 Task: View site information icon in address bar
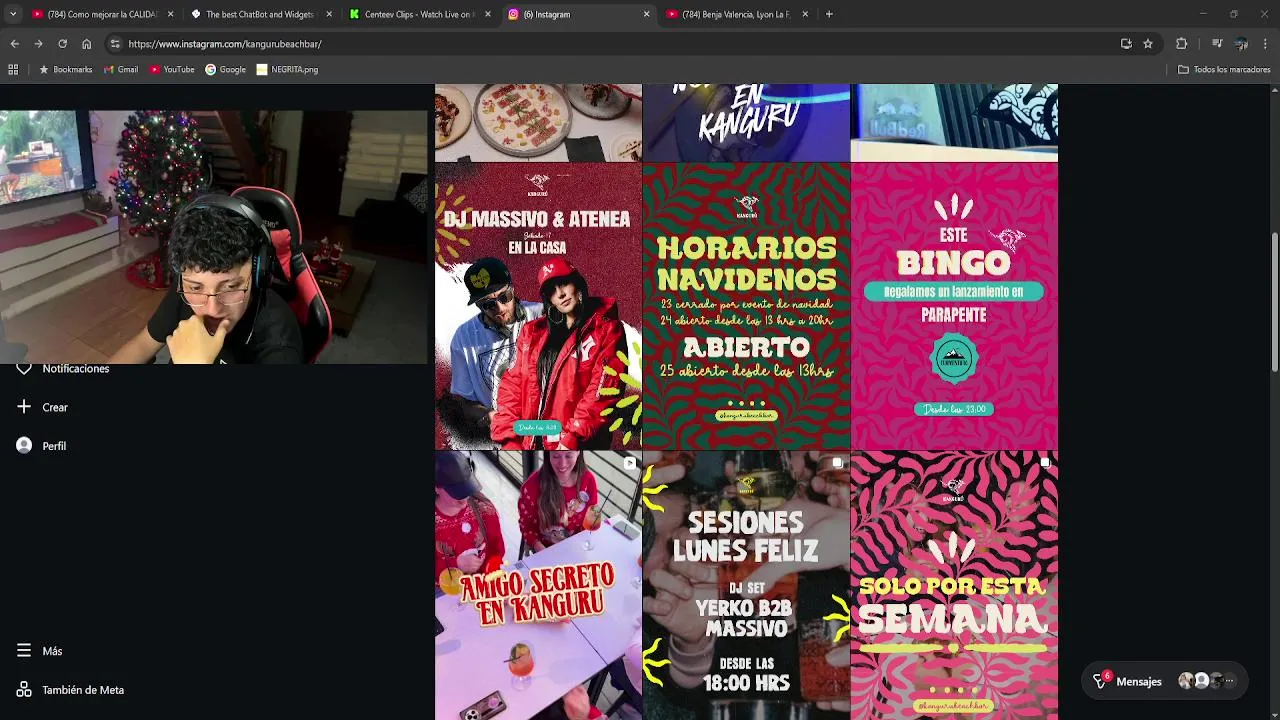click(x=115, y=44)
